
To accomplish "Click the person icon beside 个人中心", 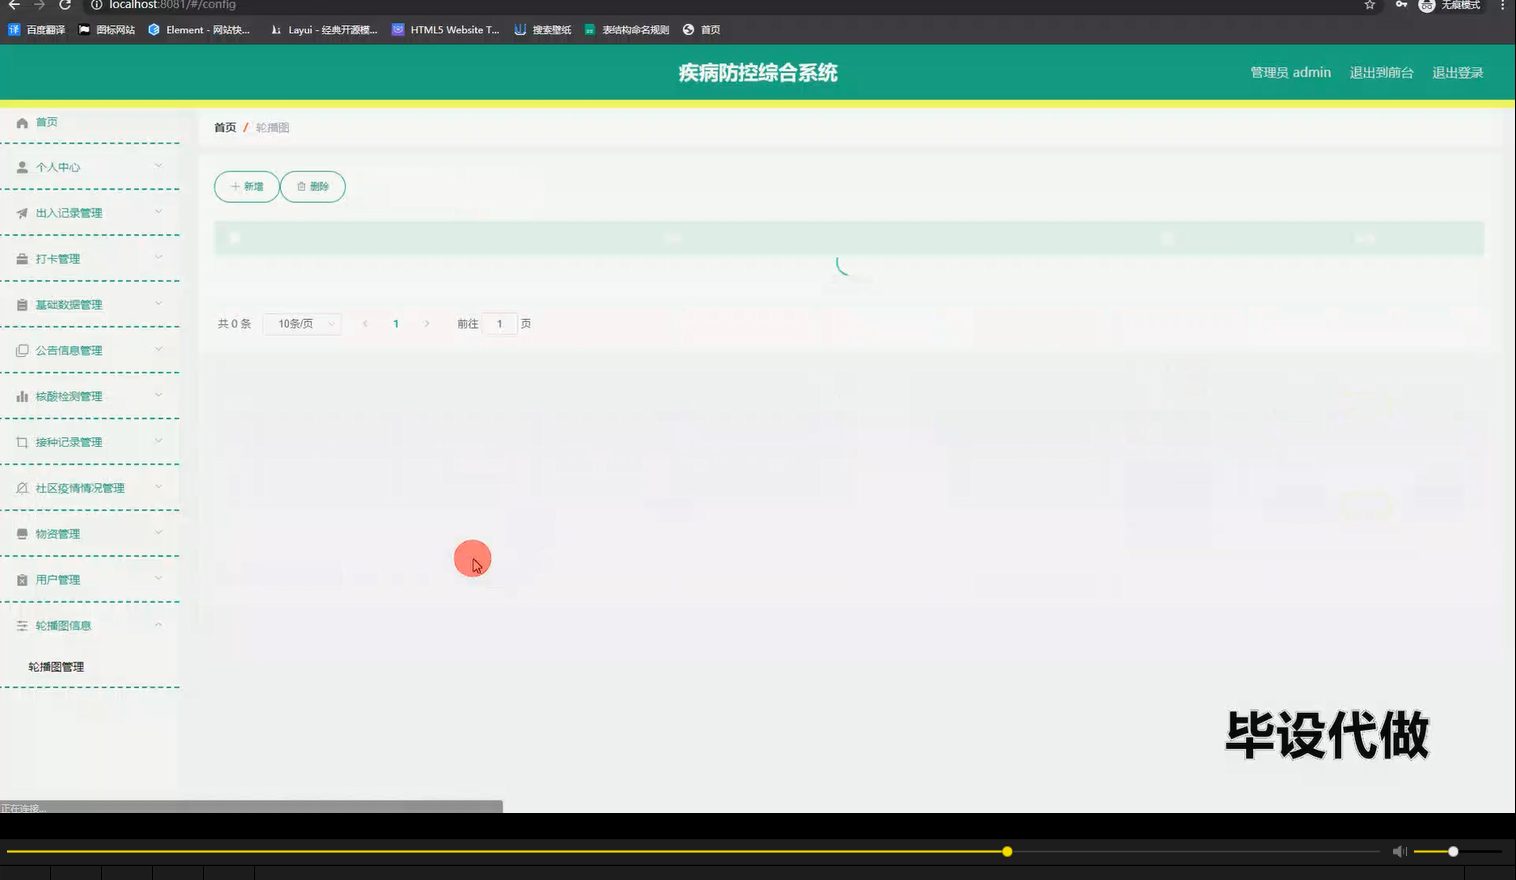I will [22, 167].
